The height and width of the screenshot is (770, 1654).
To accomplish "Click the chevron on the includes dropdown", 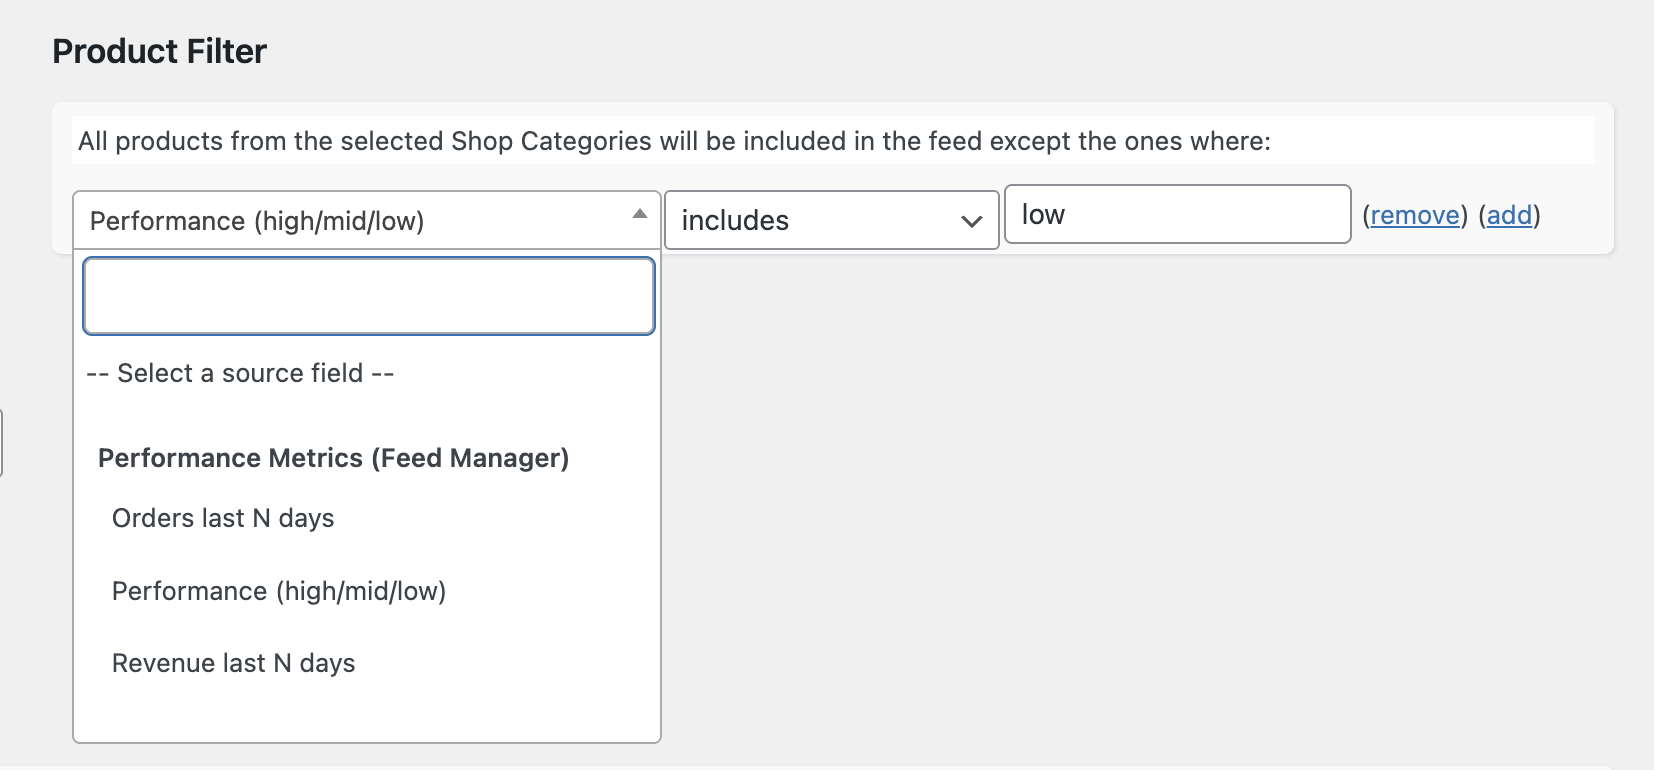I will click(x=971, y=221).
